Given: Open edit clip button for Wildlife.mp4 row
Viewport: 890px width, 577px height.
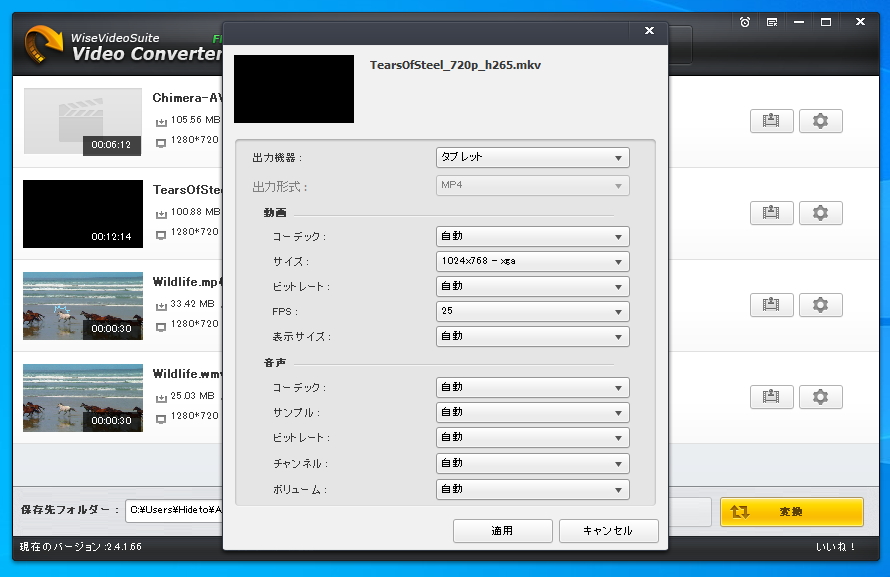Looking at the screenshot, I should [x=771, y=305].
